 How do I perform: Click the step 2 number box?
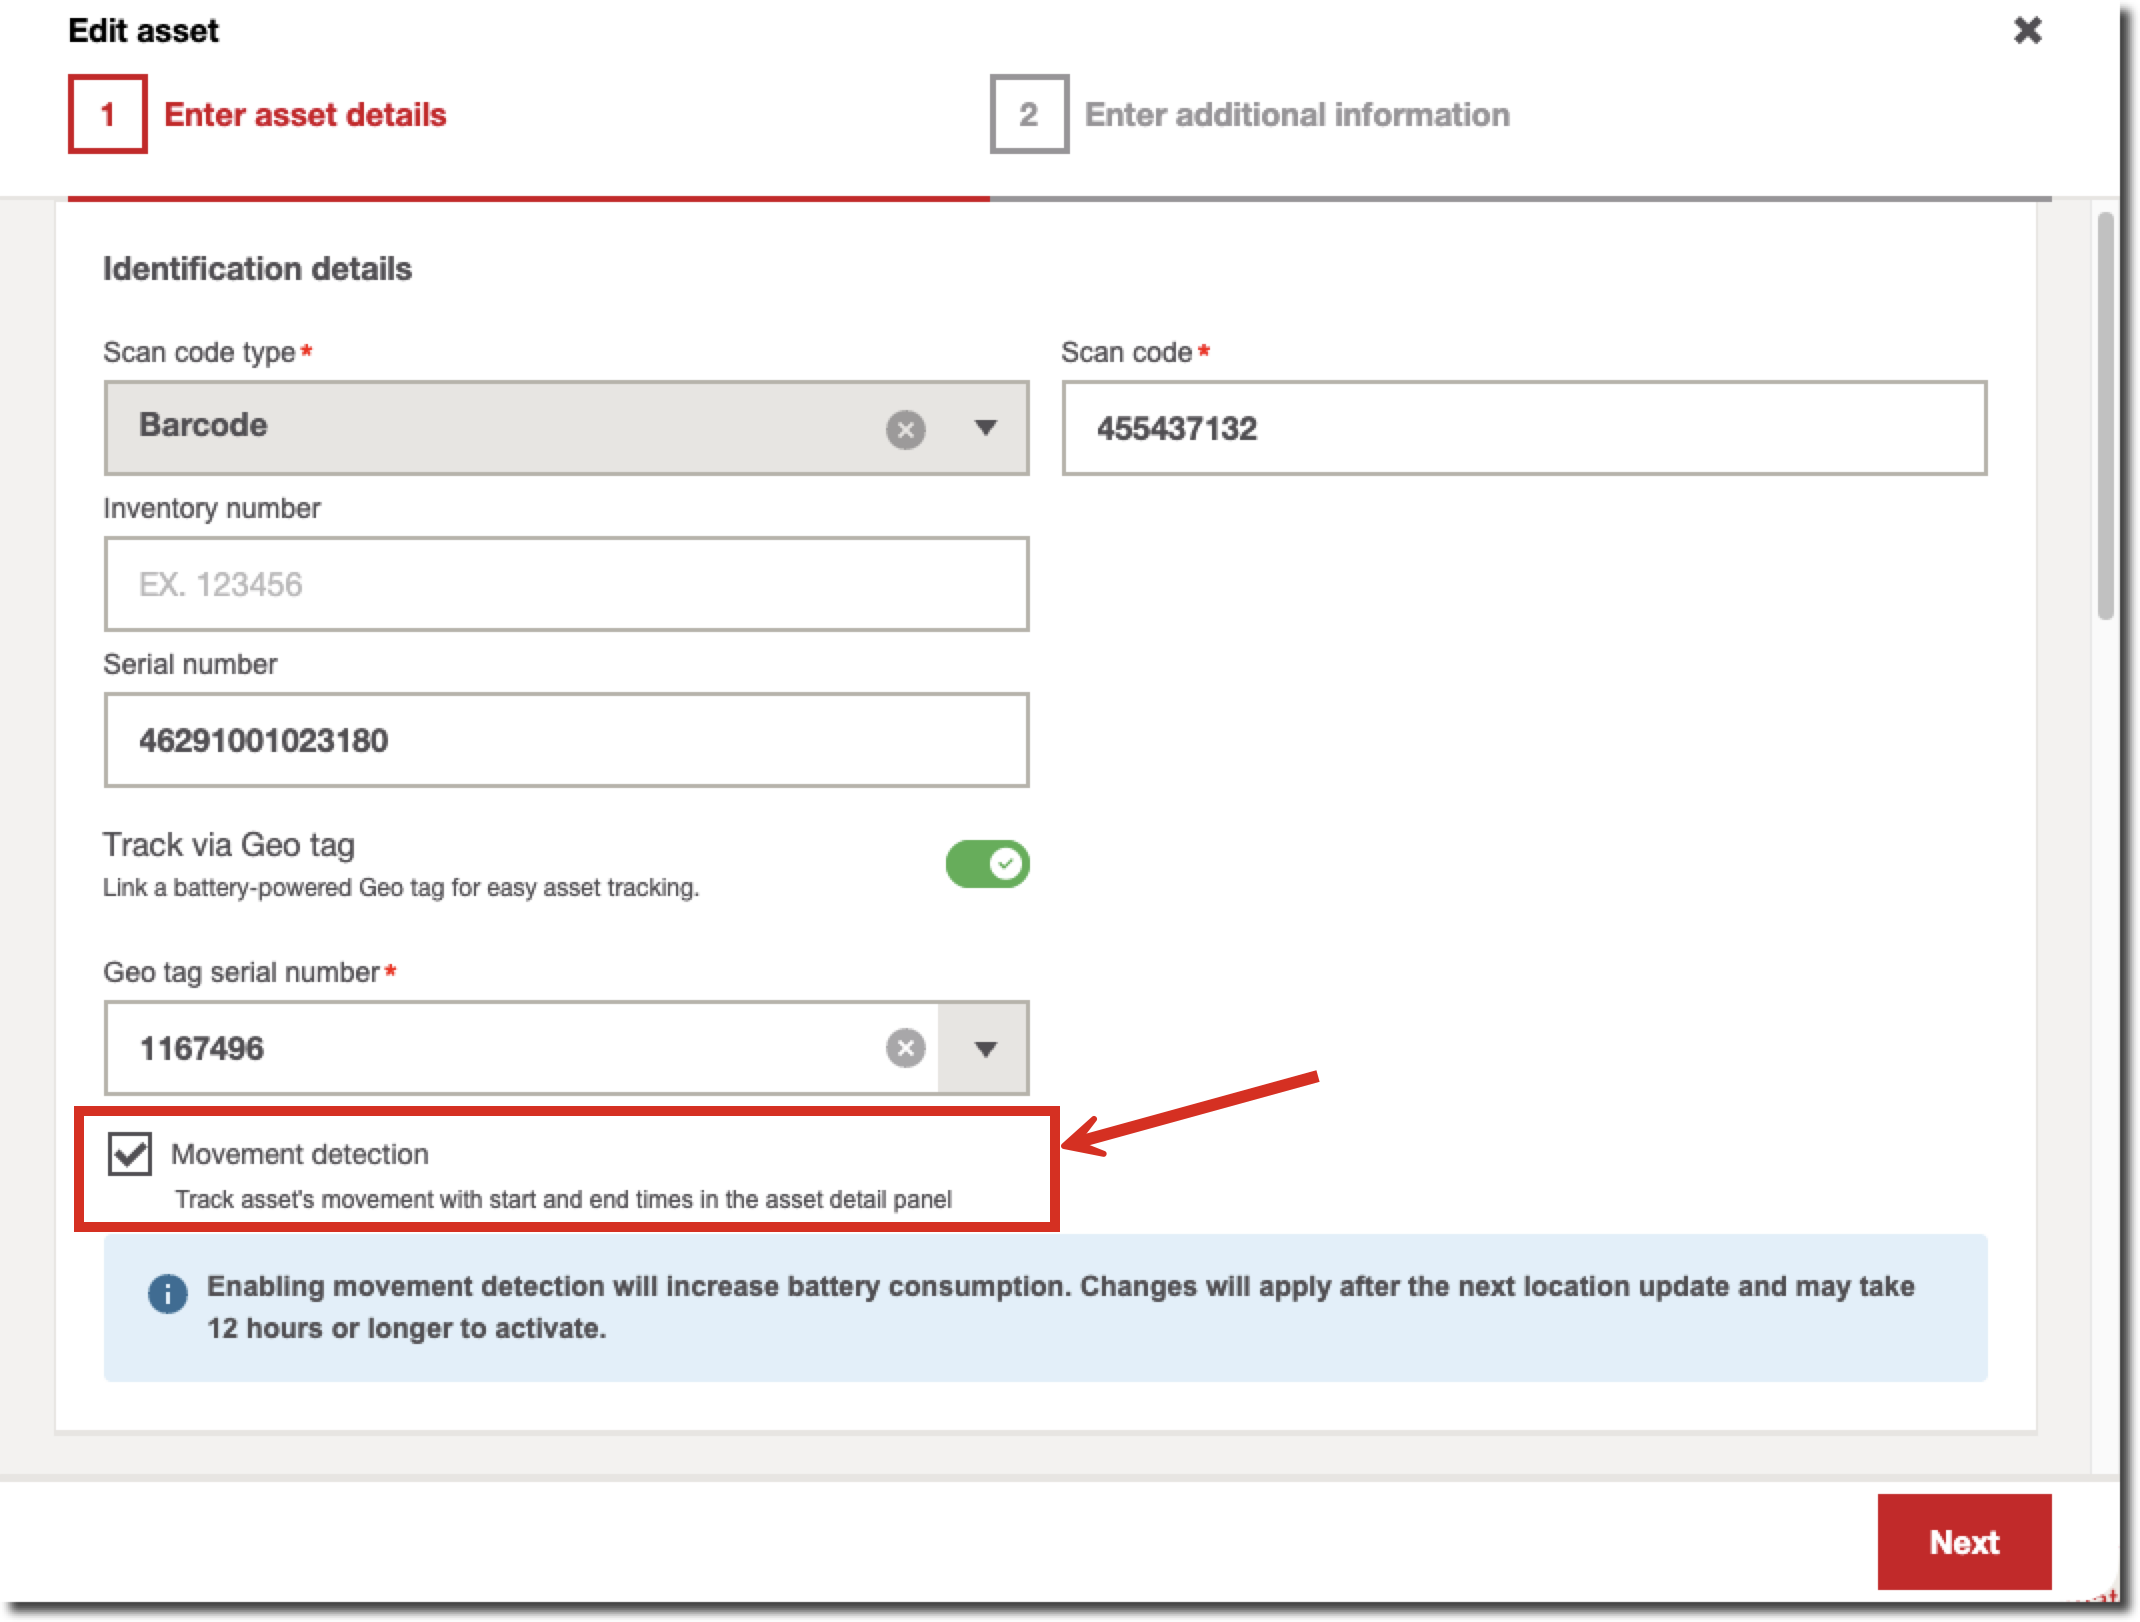tap(1029, 115)
